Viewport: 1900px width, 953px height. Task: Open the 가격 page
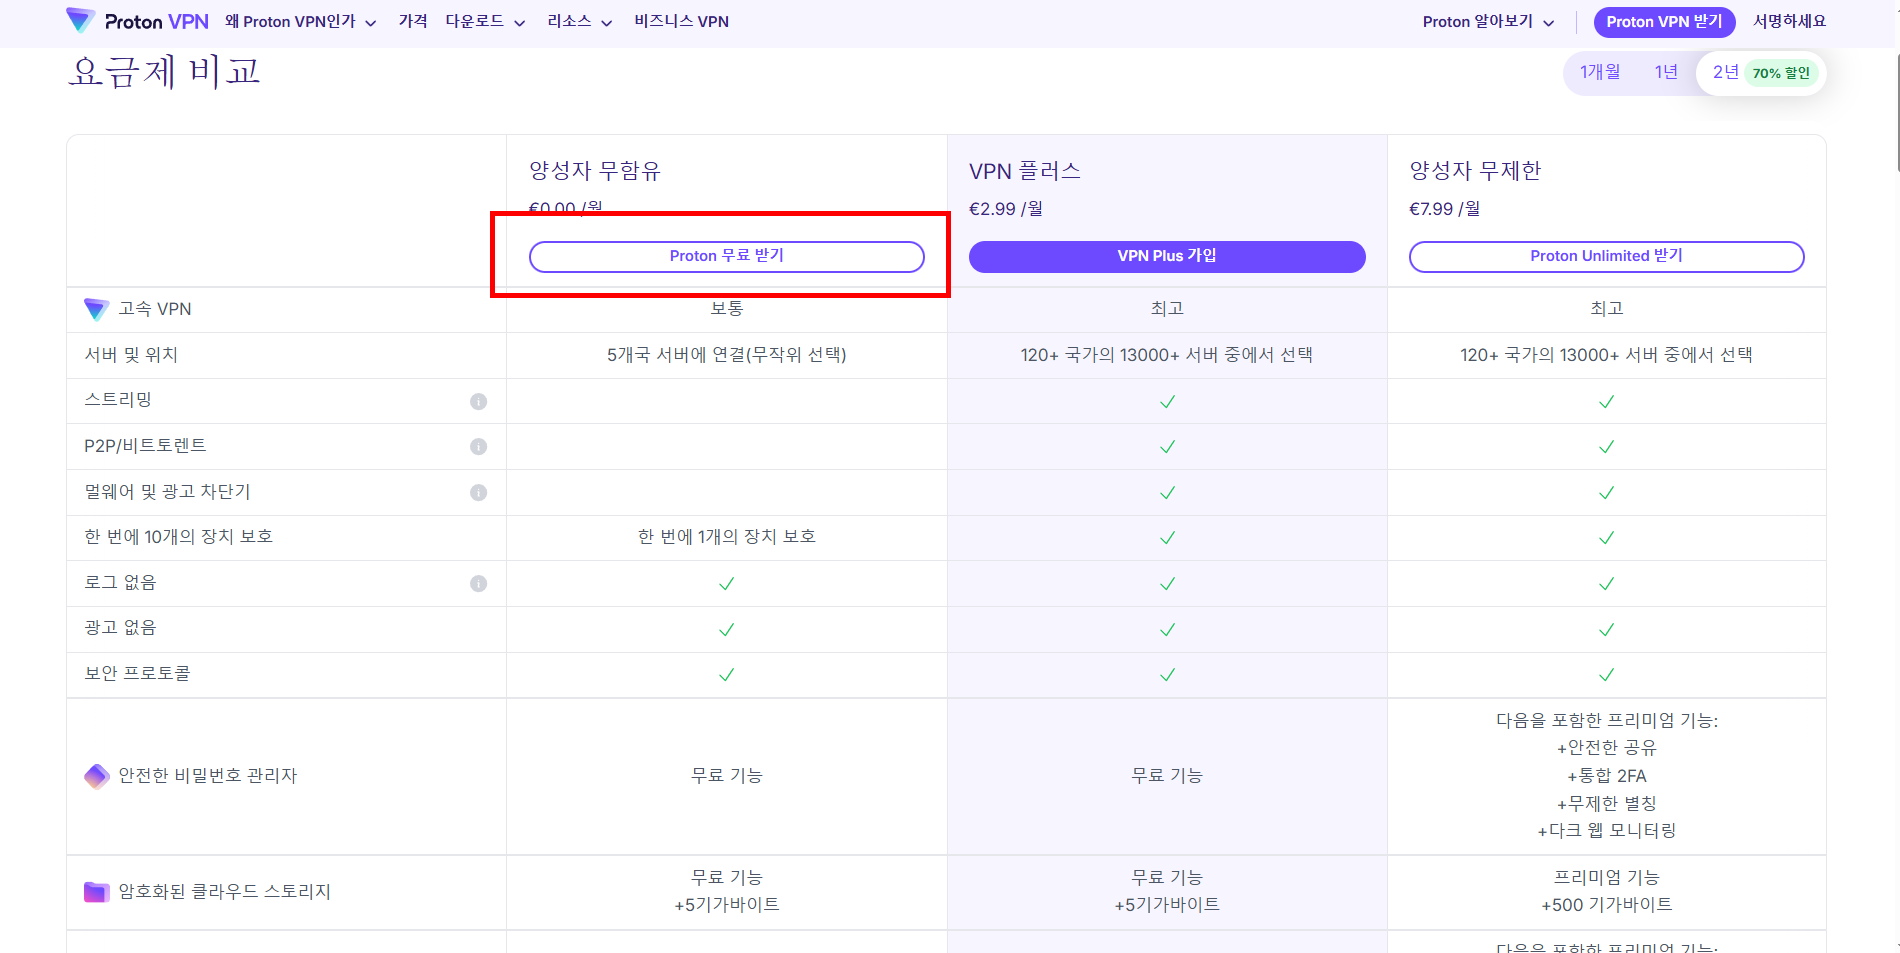click(x=413, y=21)
